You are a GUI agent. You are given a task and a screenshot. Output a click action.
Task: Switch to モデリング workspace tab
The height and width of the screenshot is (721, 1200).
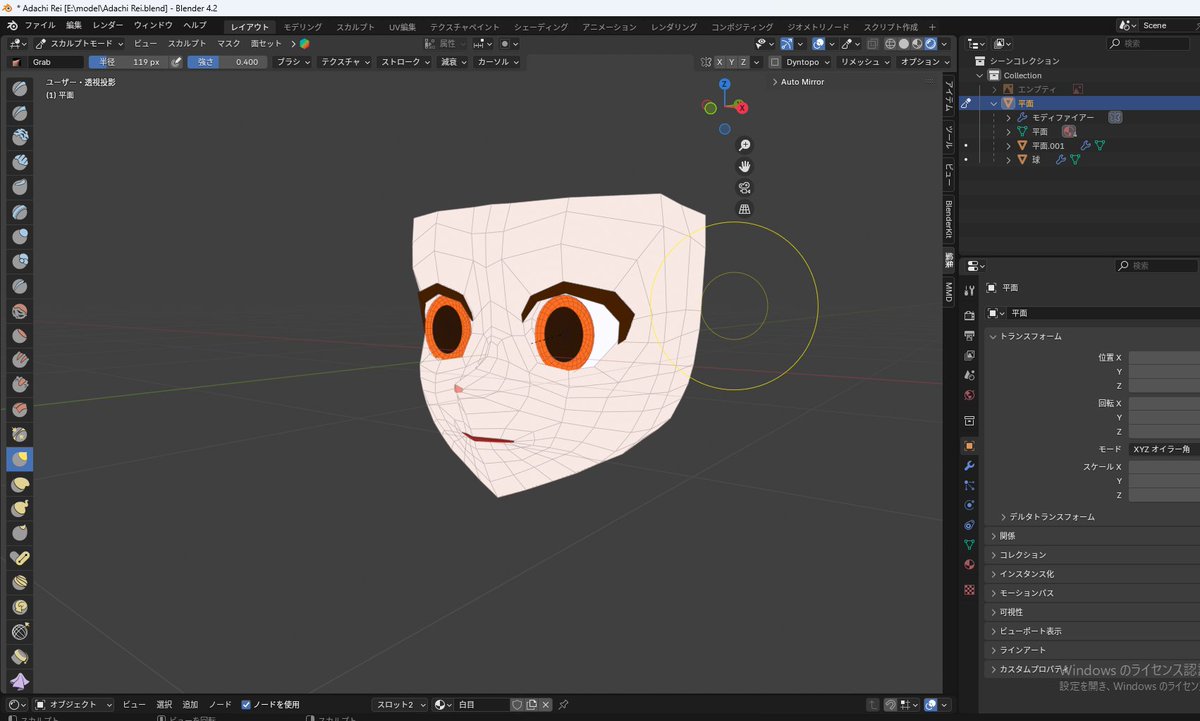click(x=303, y=26)
